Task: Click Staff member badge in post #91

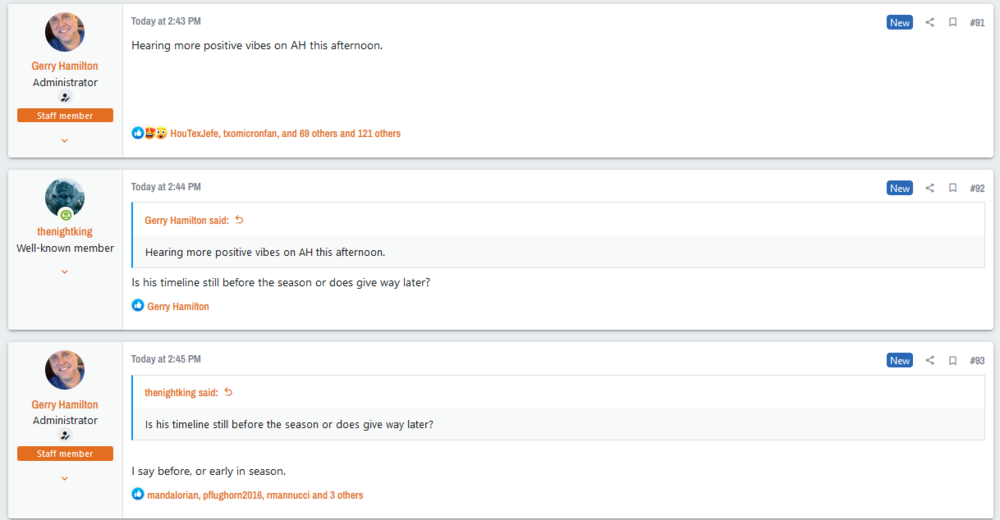Action: (65, 116)
